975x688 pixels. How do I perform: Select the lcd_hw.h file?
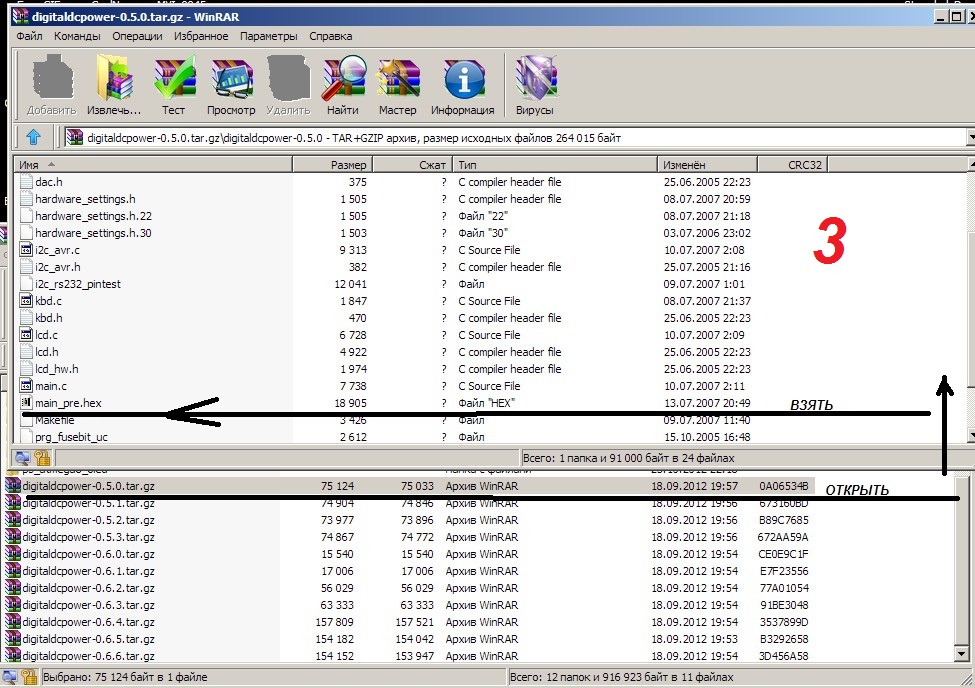coord(57,369)
